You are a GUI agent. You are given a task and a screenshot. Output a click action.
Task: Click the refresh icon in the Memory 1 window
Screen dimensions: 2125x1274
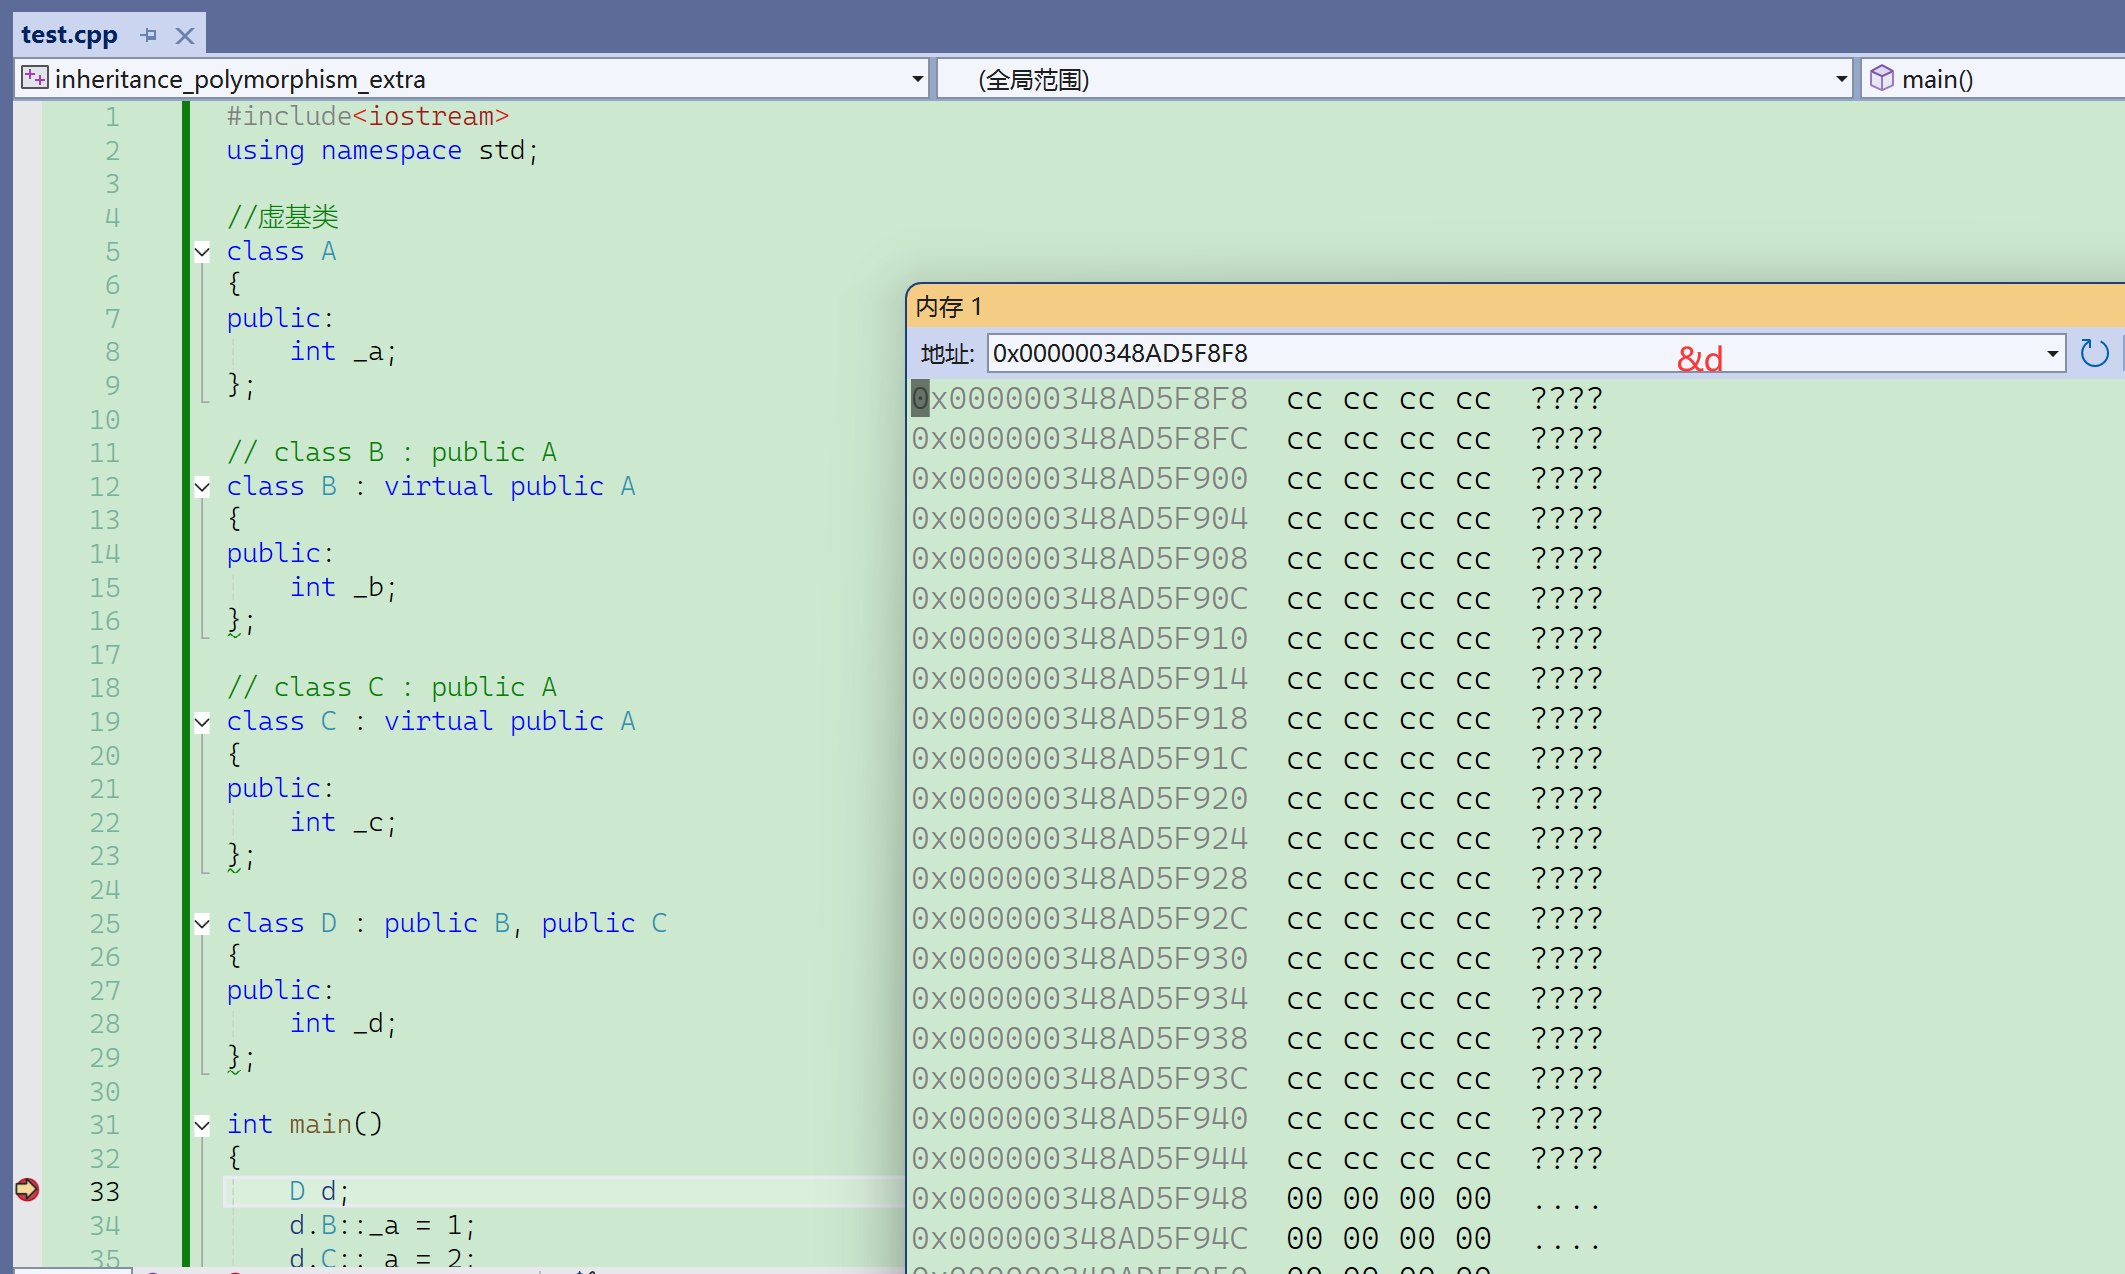pos(2094,353)
